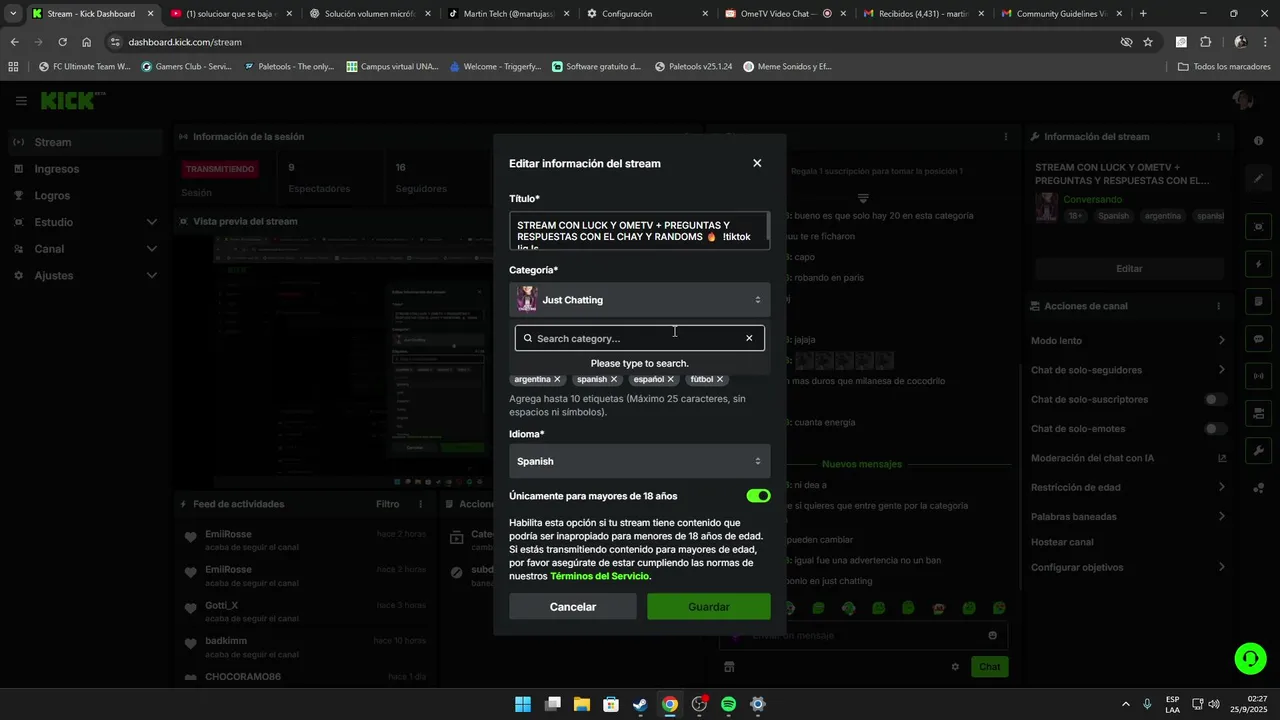Click the green Chat send button
The image size is (1280, 720).
[989, 667]
